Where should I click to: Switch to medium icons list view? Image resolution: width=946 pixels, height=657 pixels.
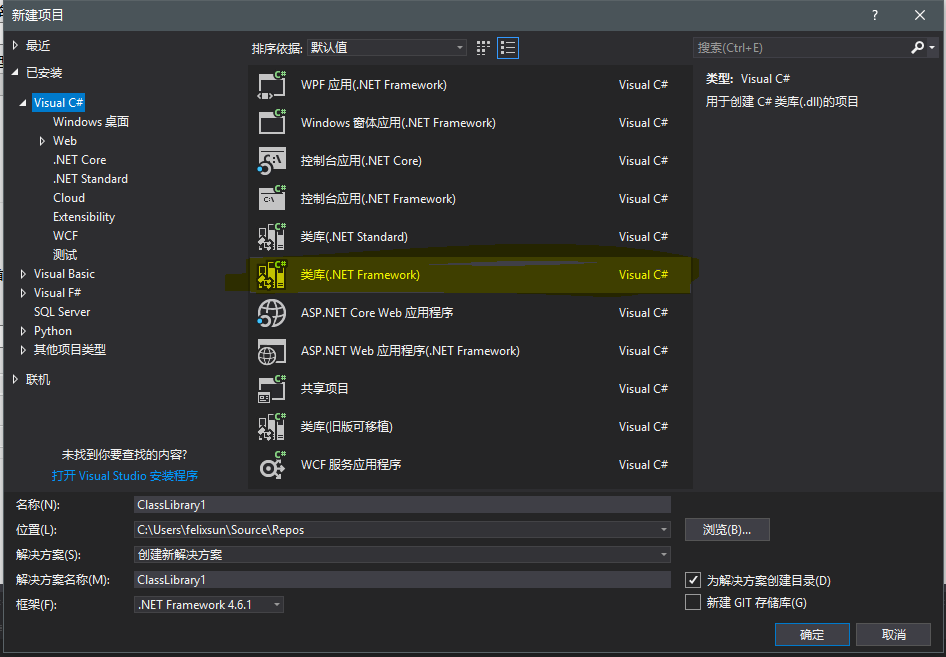point(508,48)
